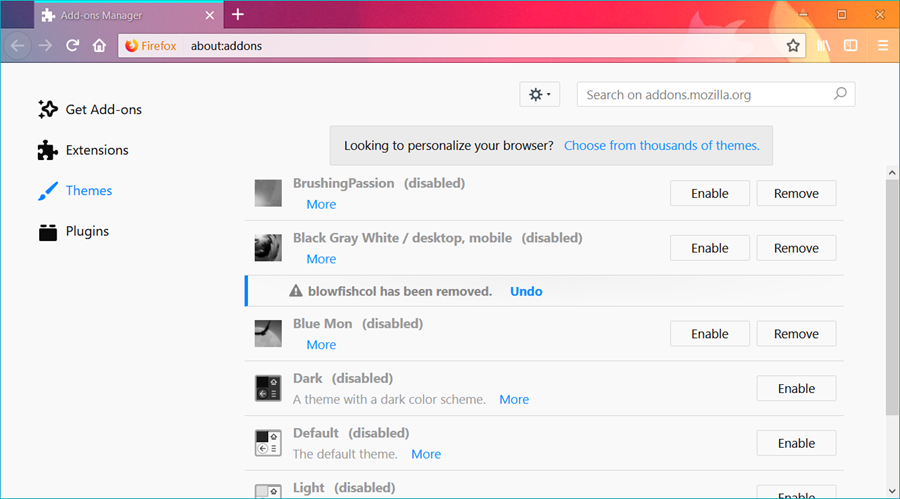Toggle the sidebar view icon
Screen dimensions: 900x499
851,45
